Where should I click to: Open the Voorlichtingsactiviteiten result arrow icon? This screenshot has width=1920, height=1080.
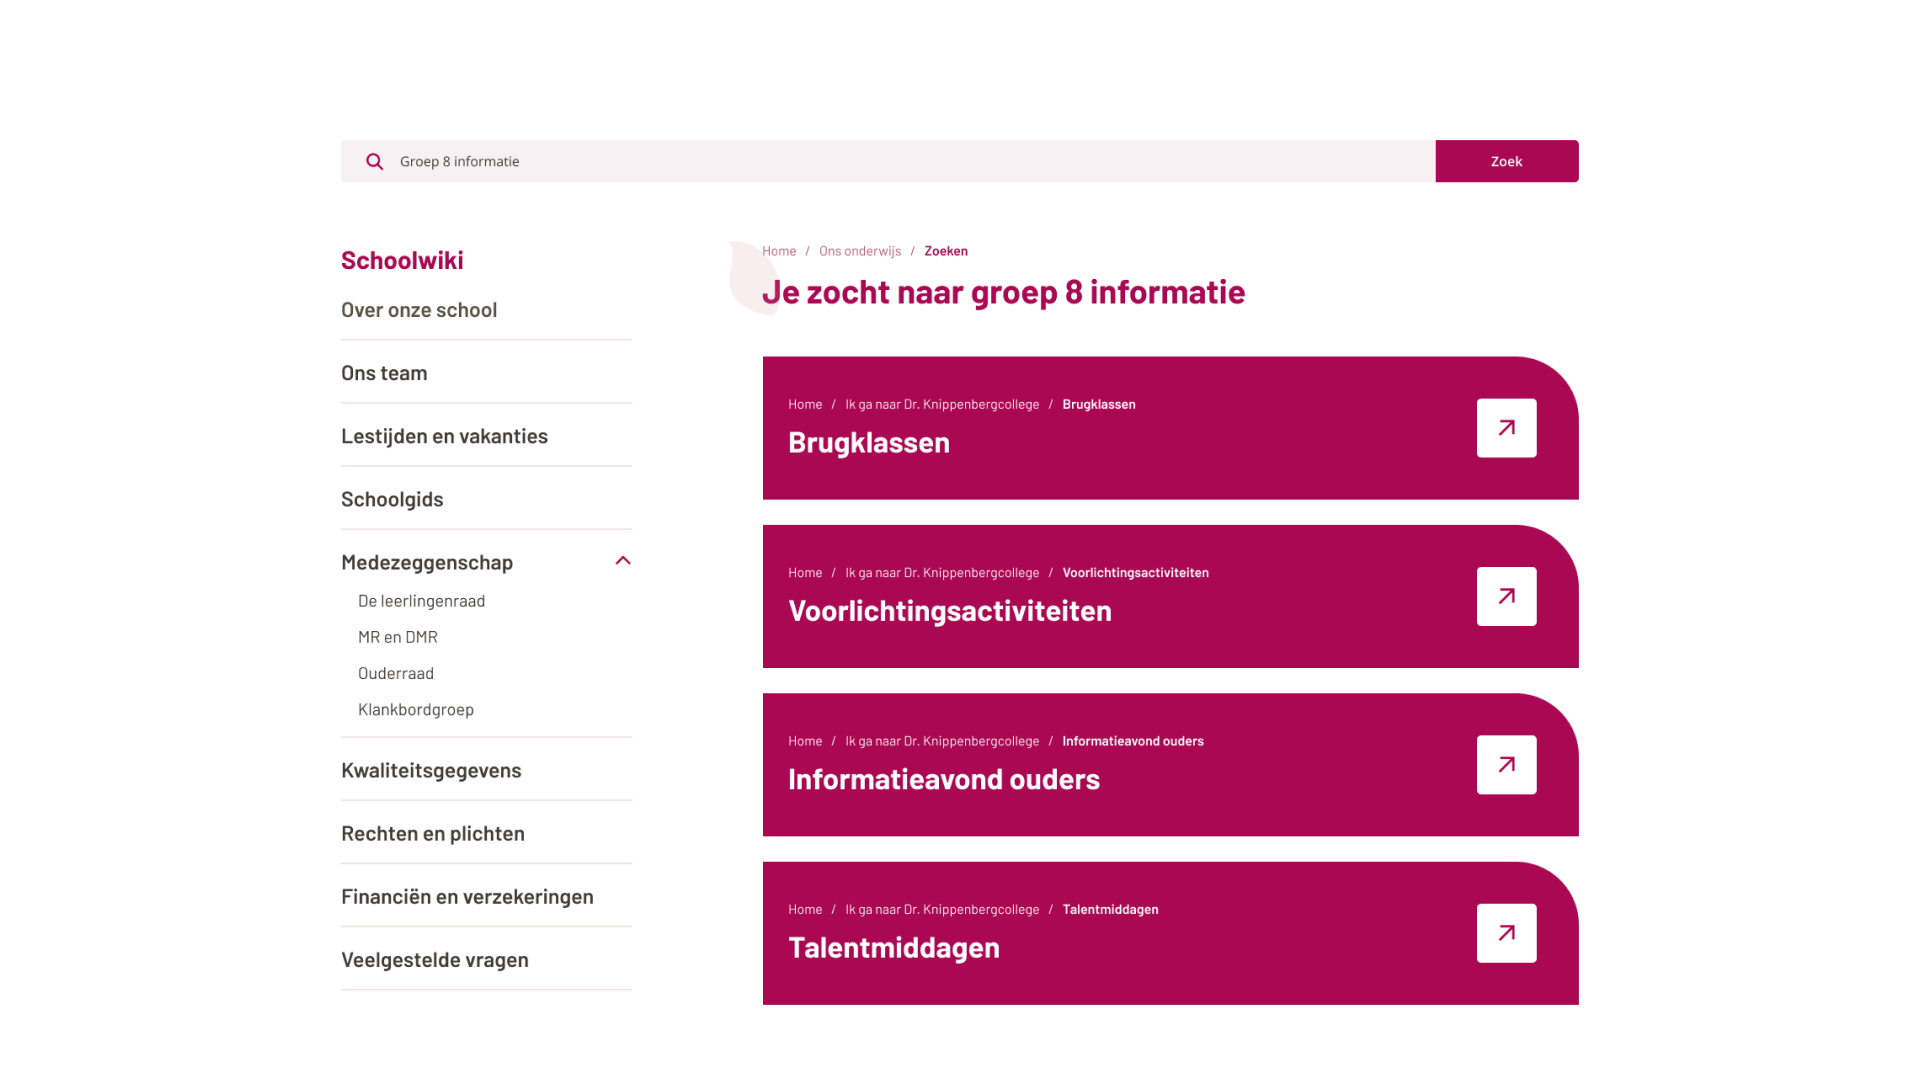pos(1506,597)
